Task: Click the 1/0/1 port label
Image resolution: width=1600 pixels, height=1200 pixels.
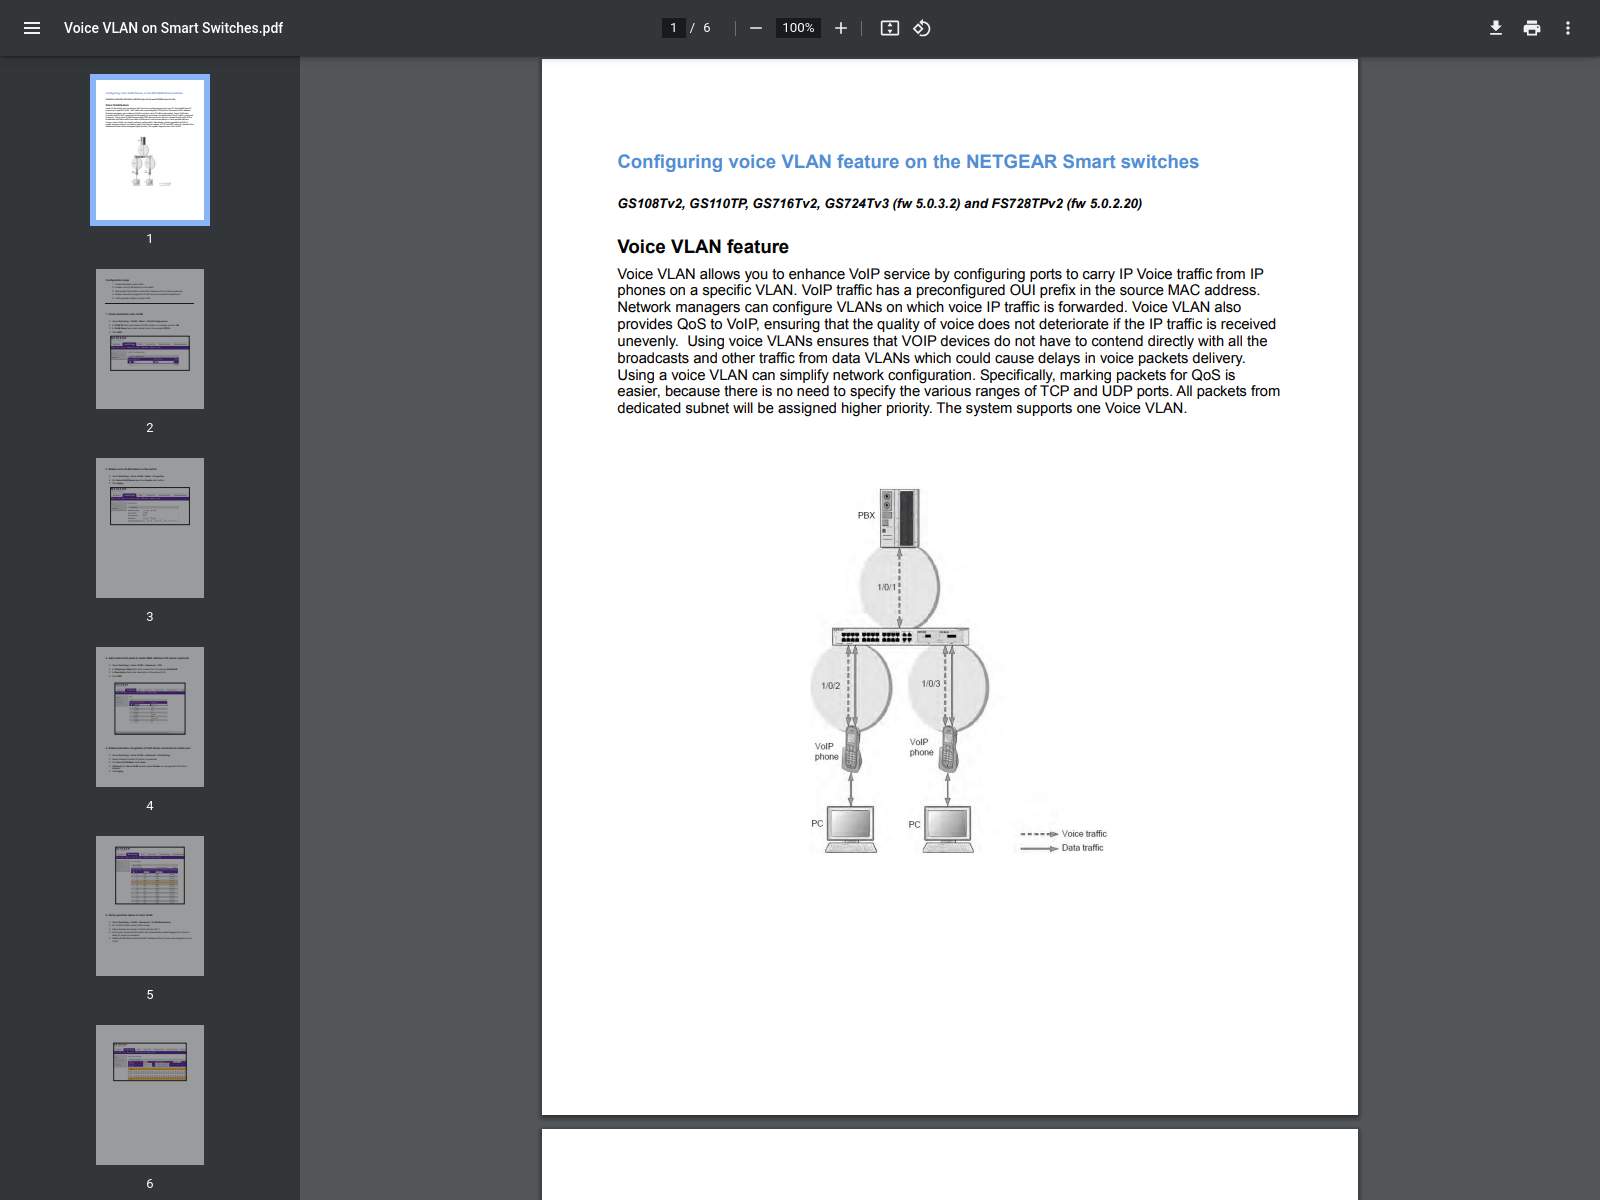Action: pos(886,587)
